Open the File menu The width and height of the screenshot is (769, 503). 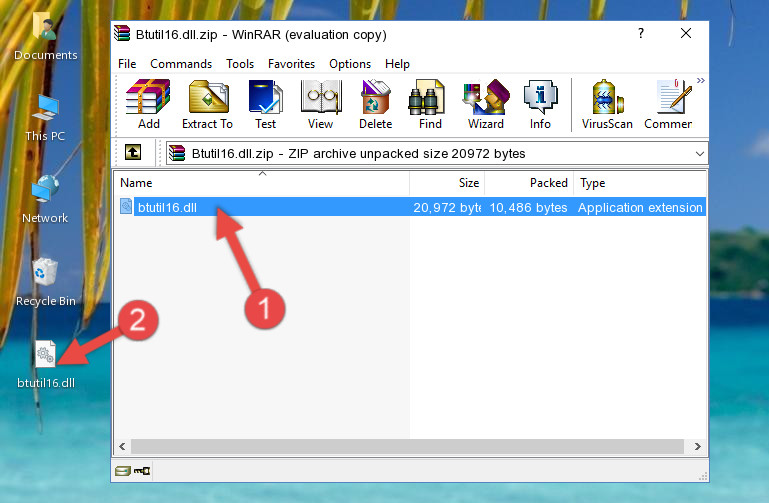click(x=127, y=64)
